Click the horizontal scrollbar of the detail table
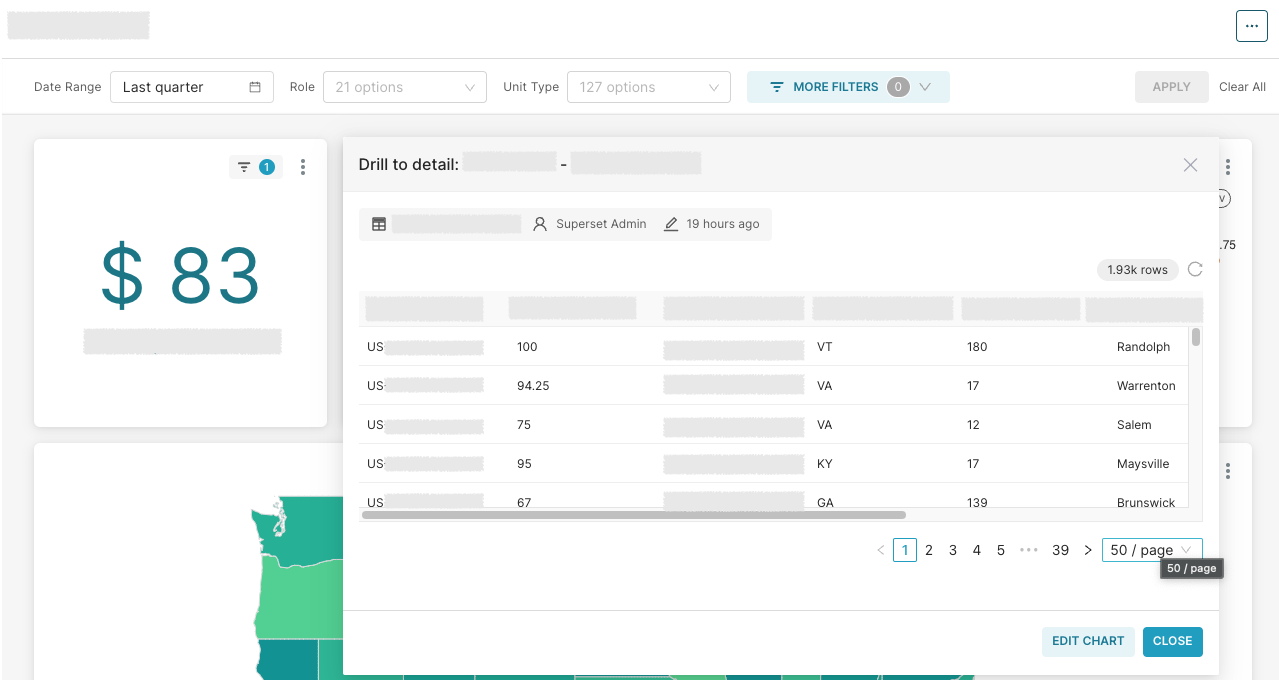1279x680 pixels. click(x=634, y=515)
